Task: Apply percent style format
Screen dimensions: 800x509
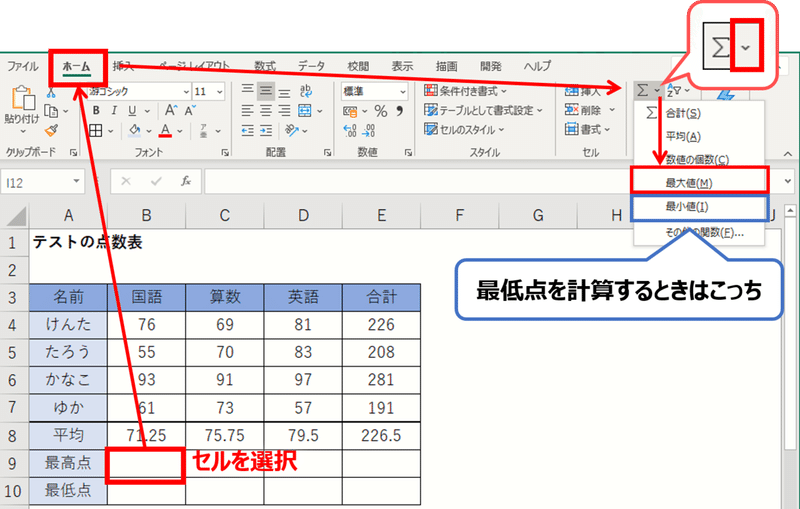Action: pyautogui.click(x=381, y=111)
